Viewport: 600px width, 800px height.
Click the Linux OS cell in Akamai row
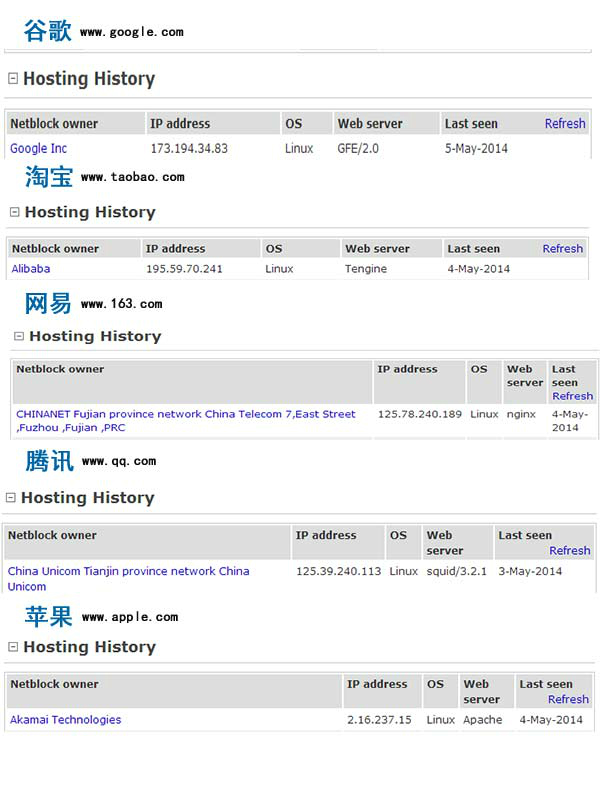pyautogui.click(x=440, y=720)
